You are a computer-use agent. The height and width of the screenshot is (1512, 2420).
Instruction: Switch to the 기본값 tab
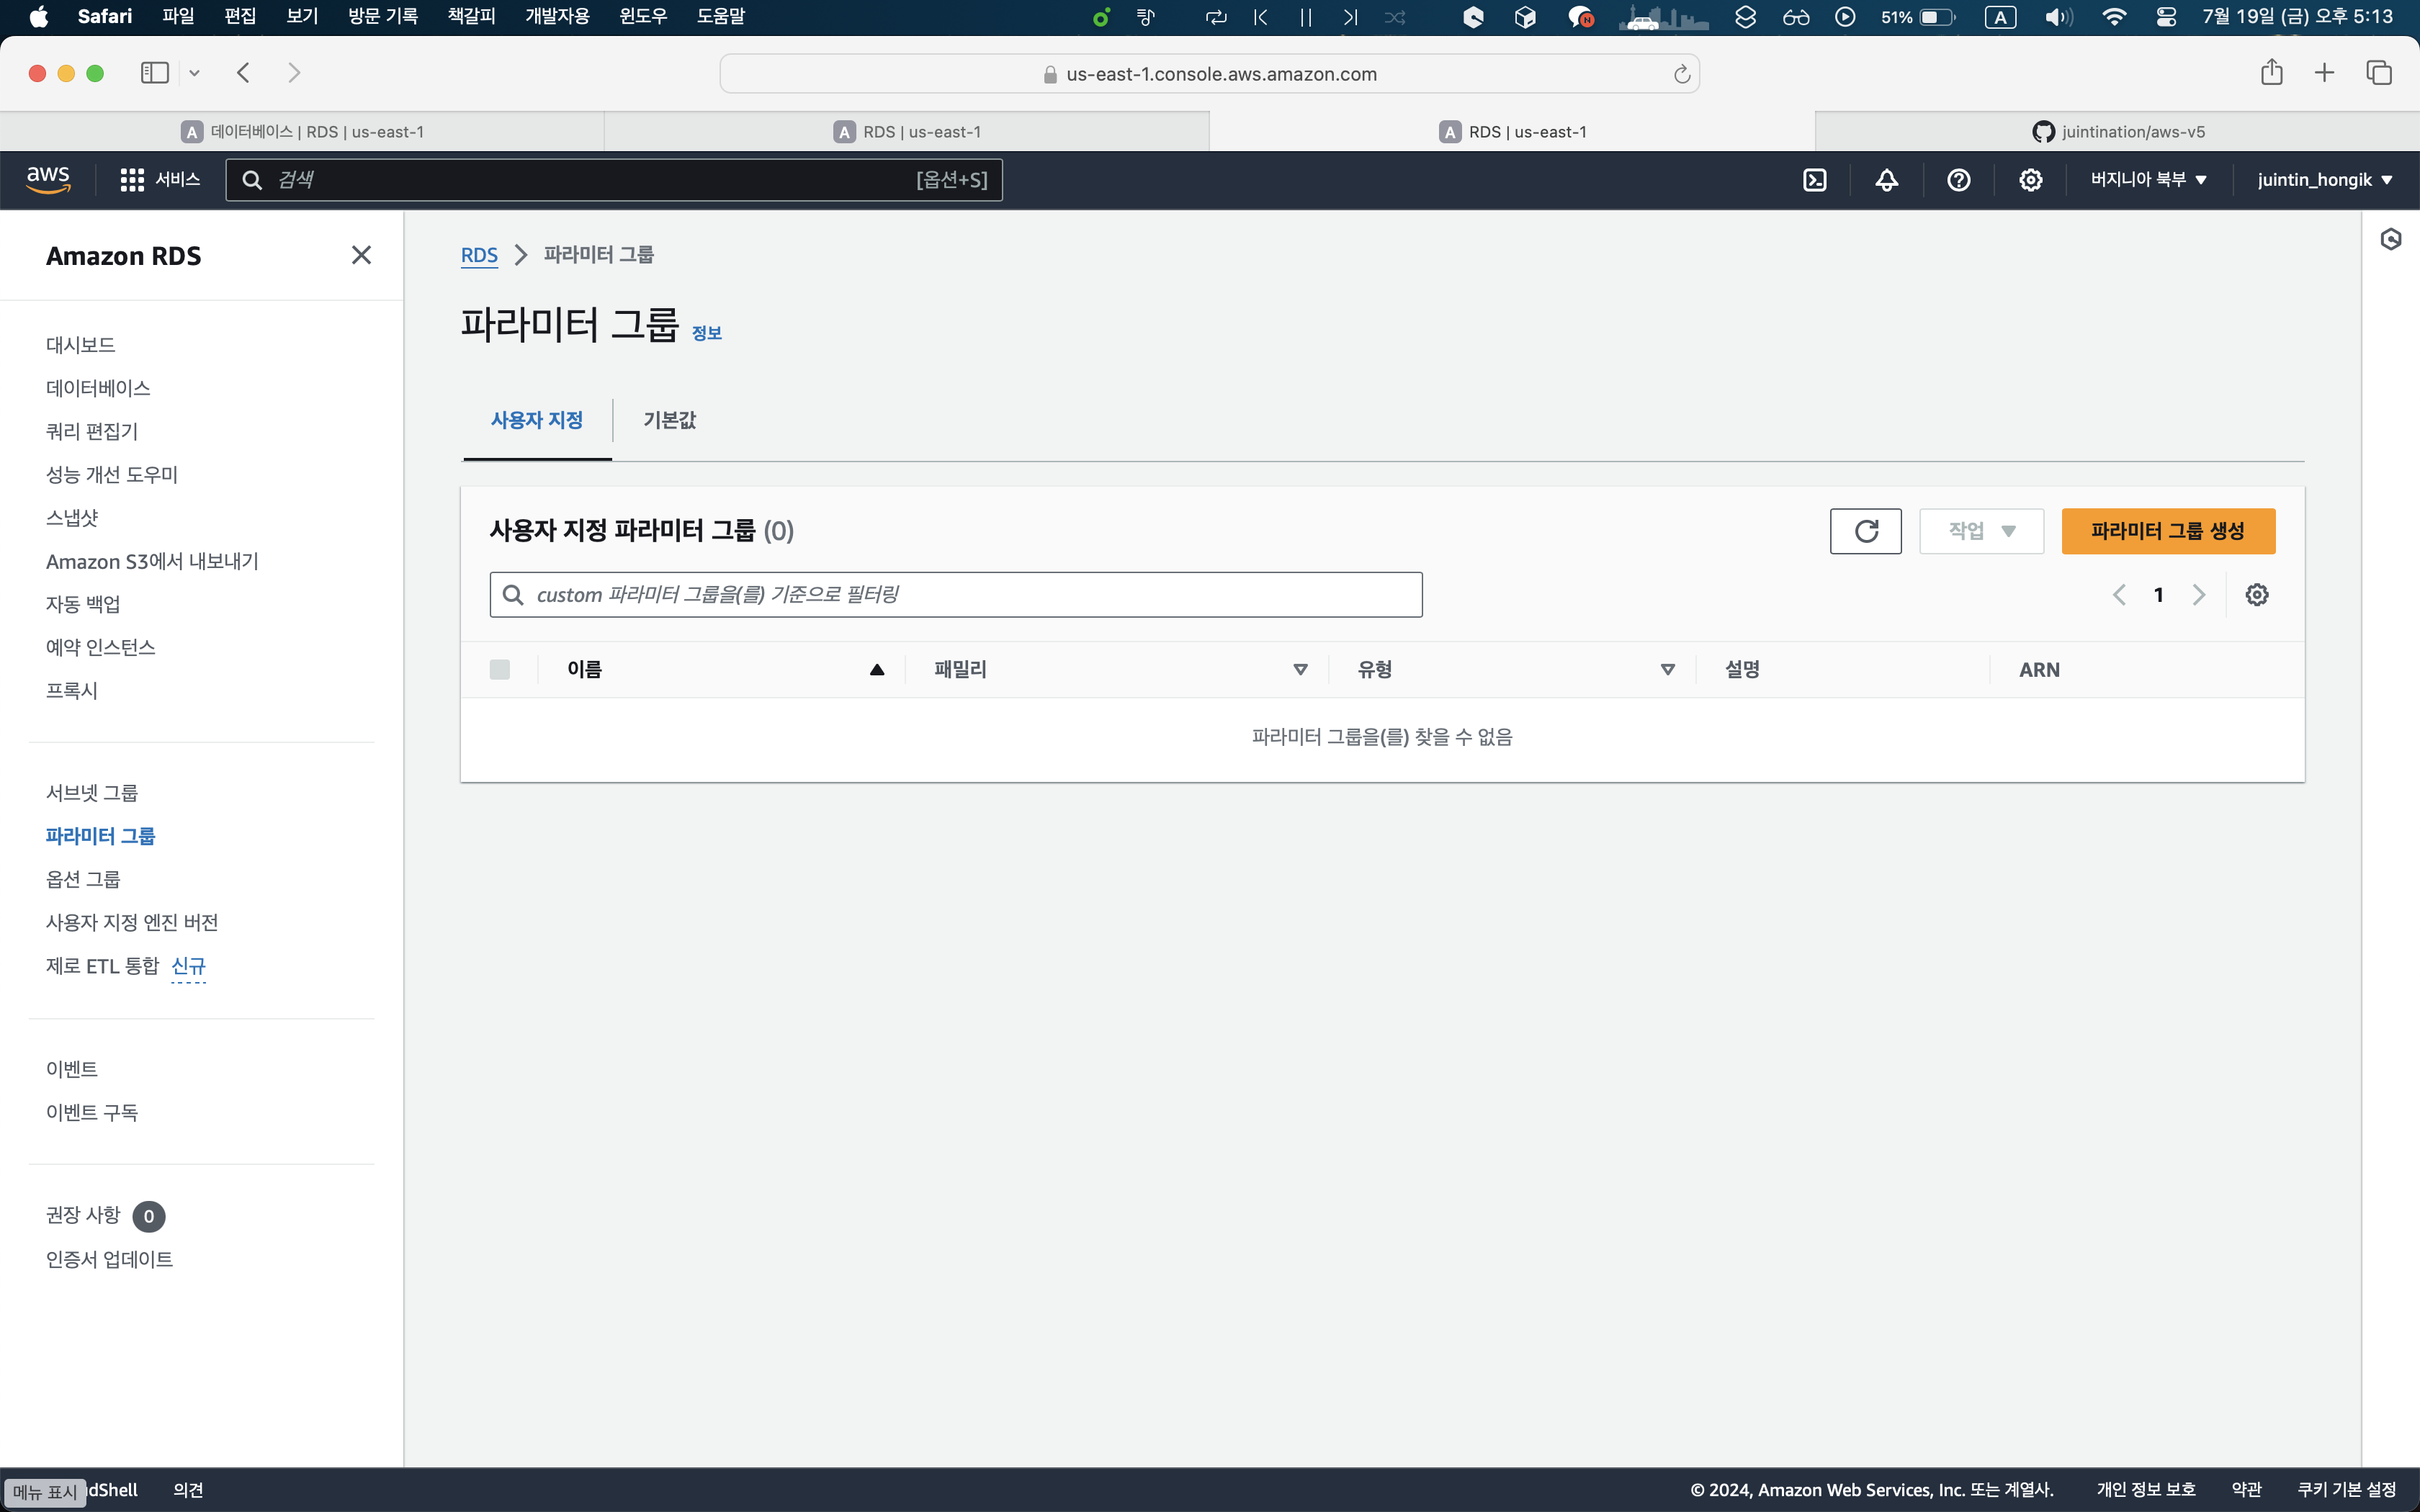tap(669, 420)
